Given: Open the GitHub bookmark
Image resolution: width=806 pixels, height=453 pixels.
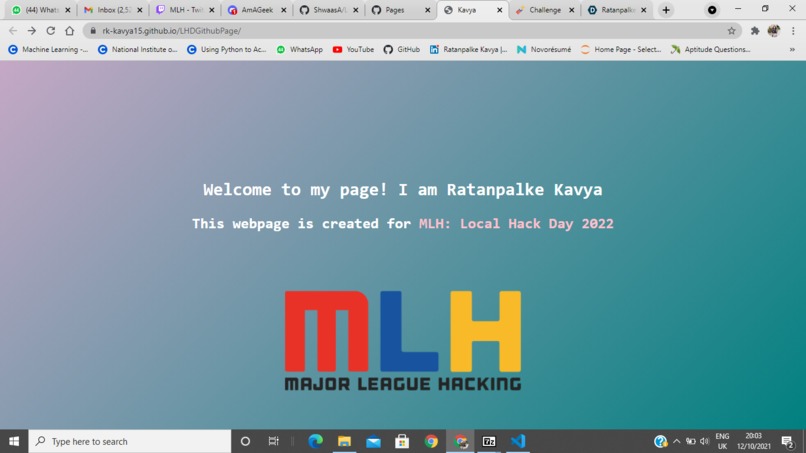Looking at the screenshot, I should (x=401, y=49).
